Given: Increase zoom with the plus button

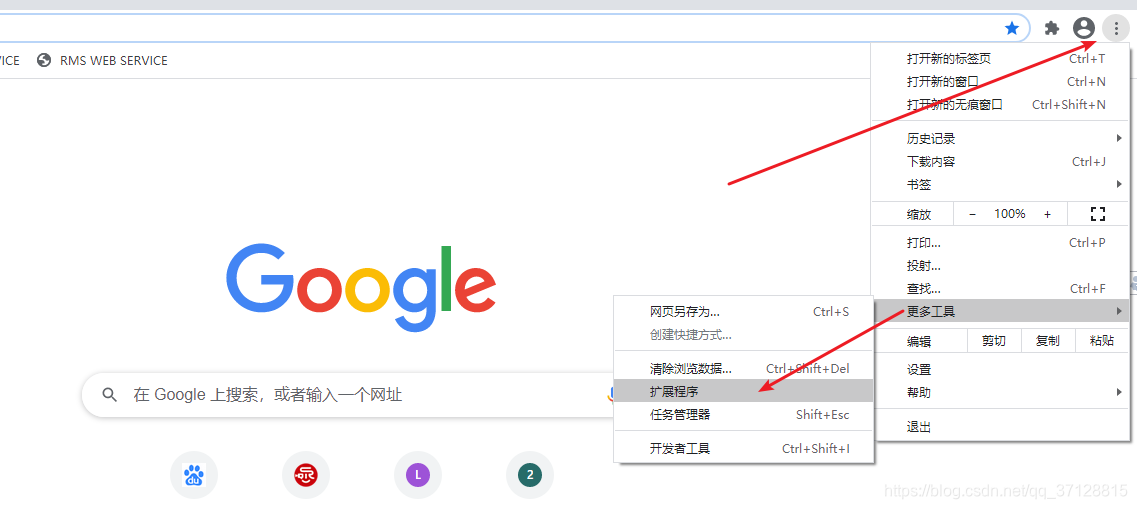Looking at the screenshot, I should pos(1047,214).
